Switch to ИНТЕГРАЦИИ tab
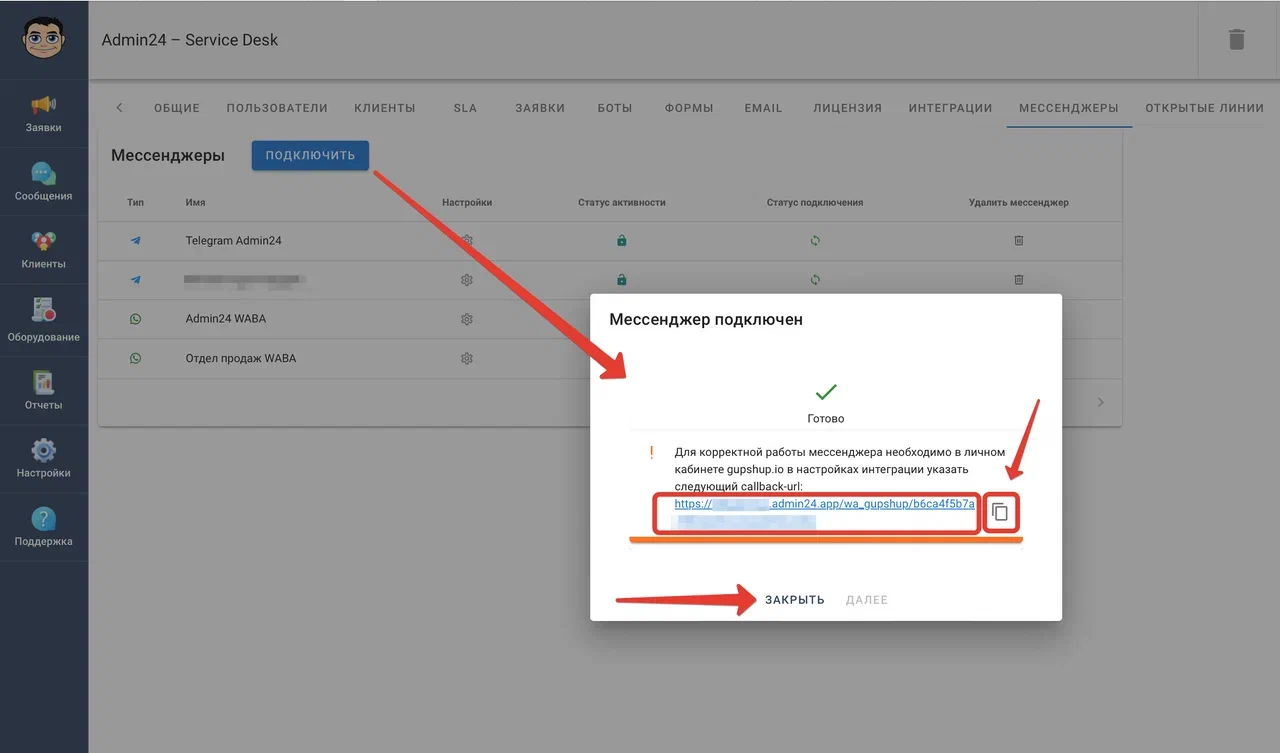 (950, 108)
